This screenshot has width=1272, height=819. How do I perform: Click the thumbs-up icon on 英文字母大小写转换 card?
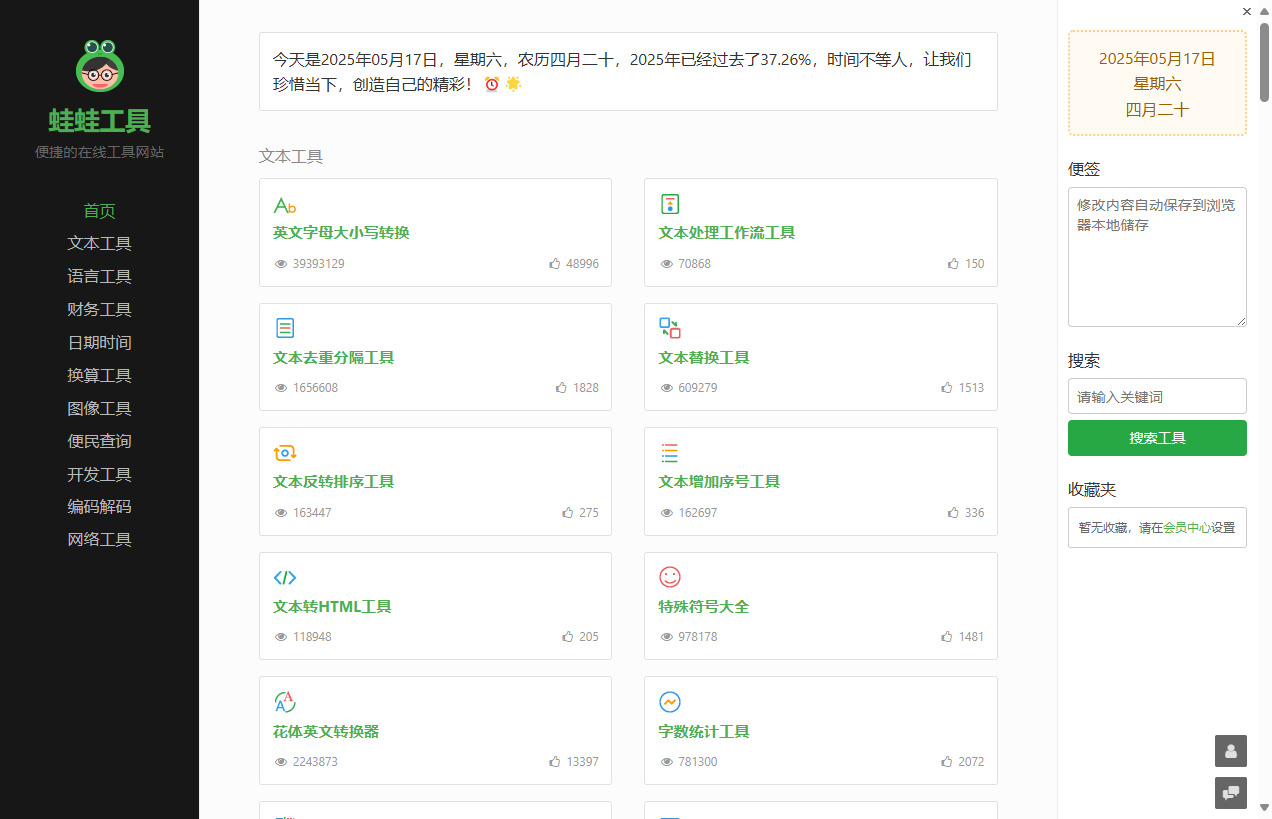[x=554, y=263]
